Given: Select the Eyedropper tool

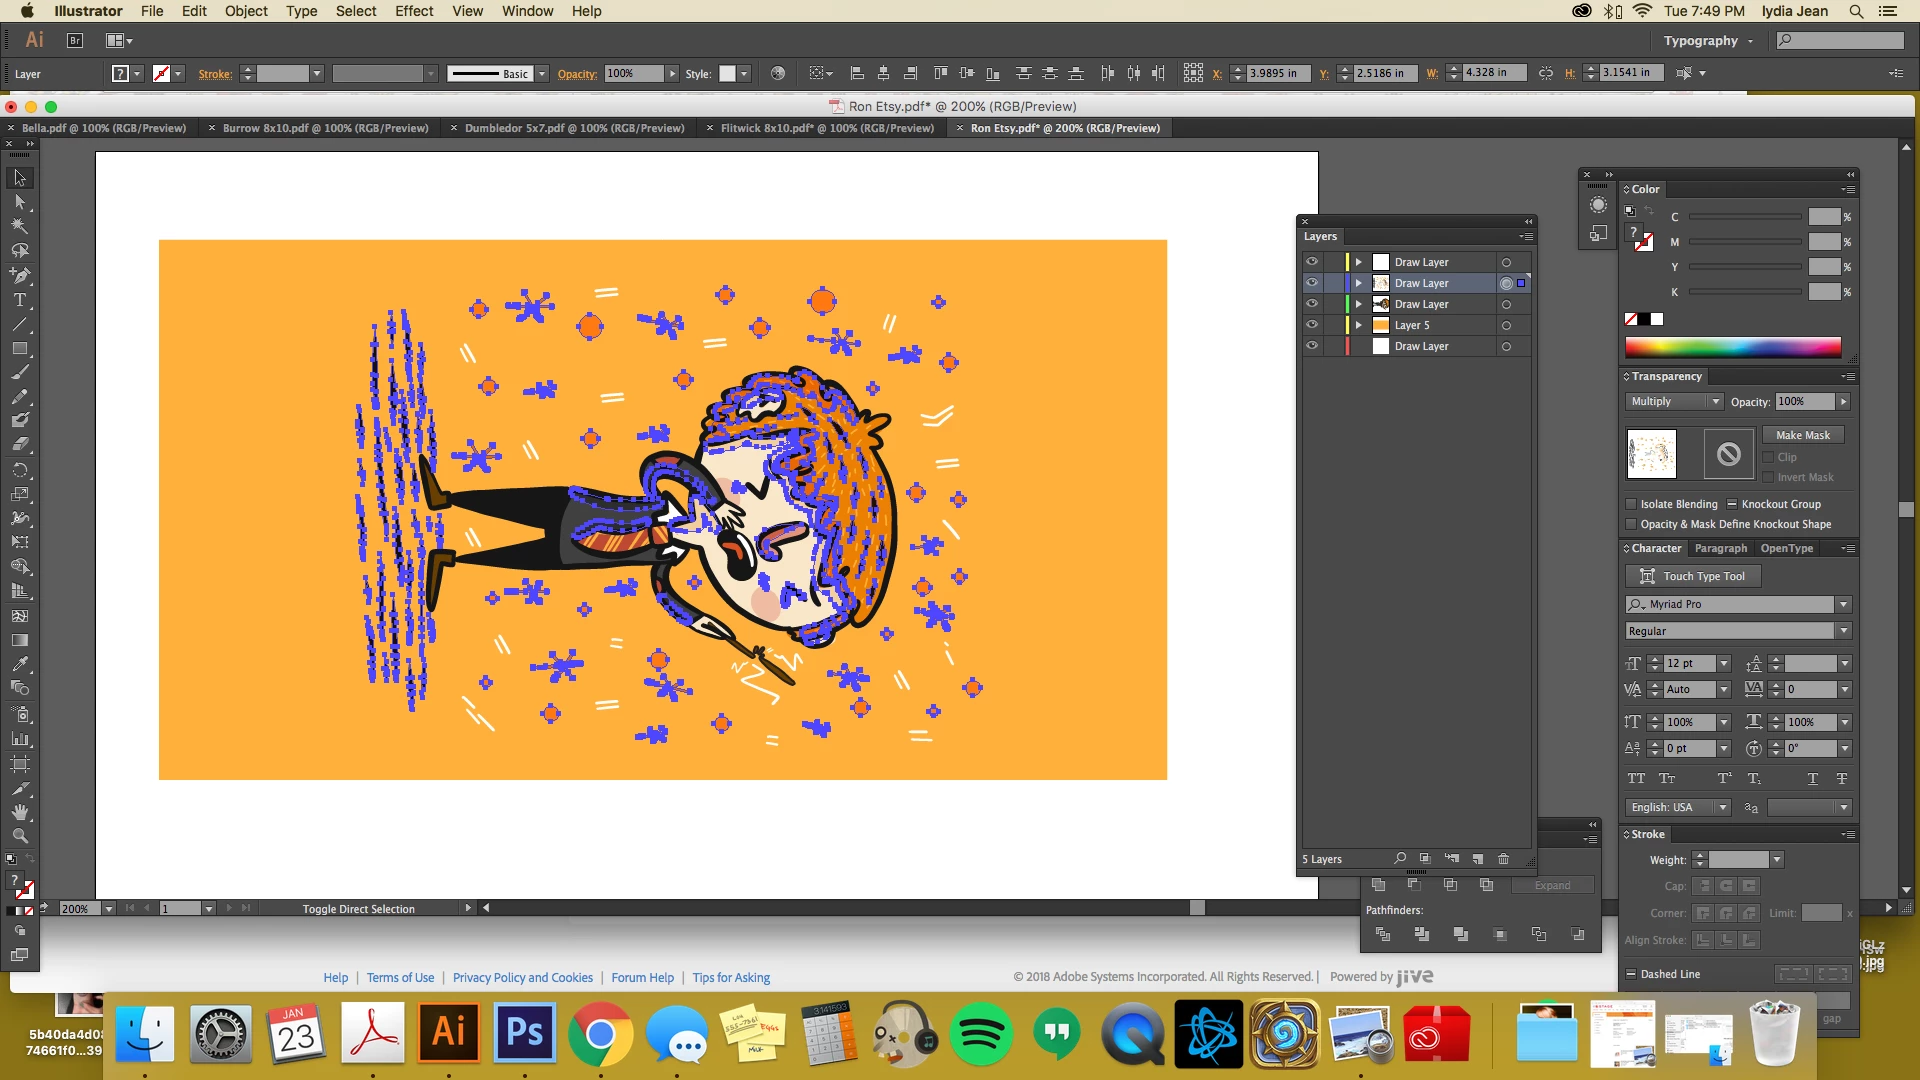Looking at the screenshot, I should point(20,664).
